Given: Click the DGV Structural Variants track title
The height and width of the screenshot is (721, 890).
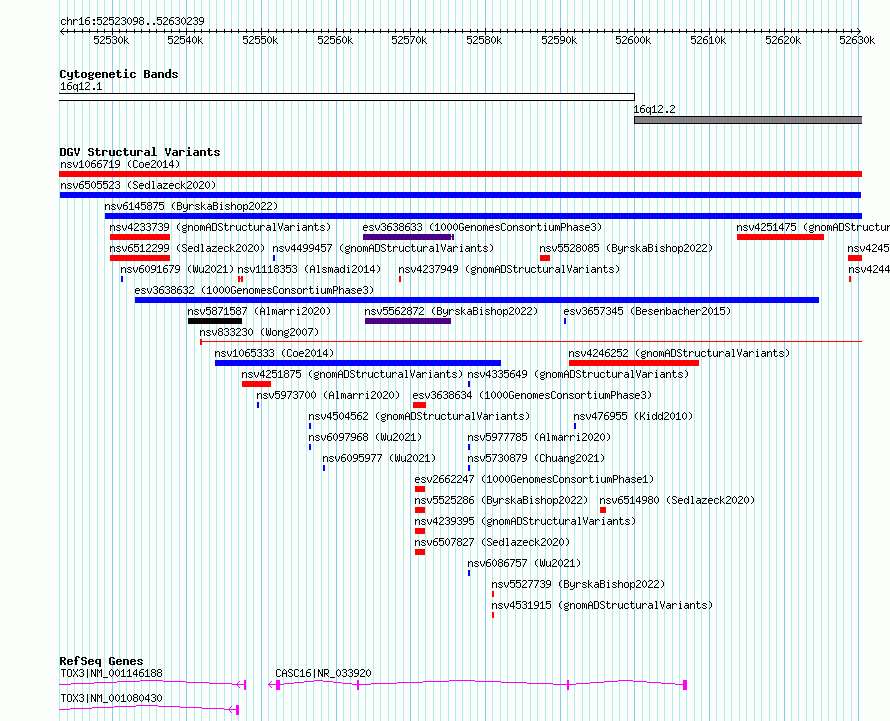Looking at the screenshot, I should [140, 152].
